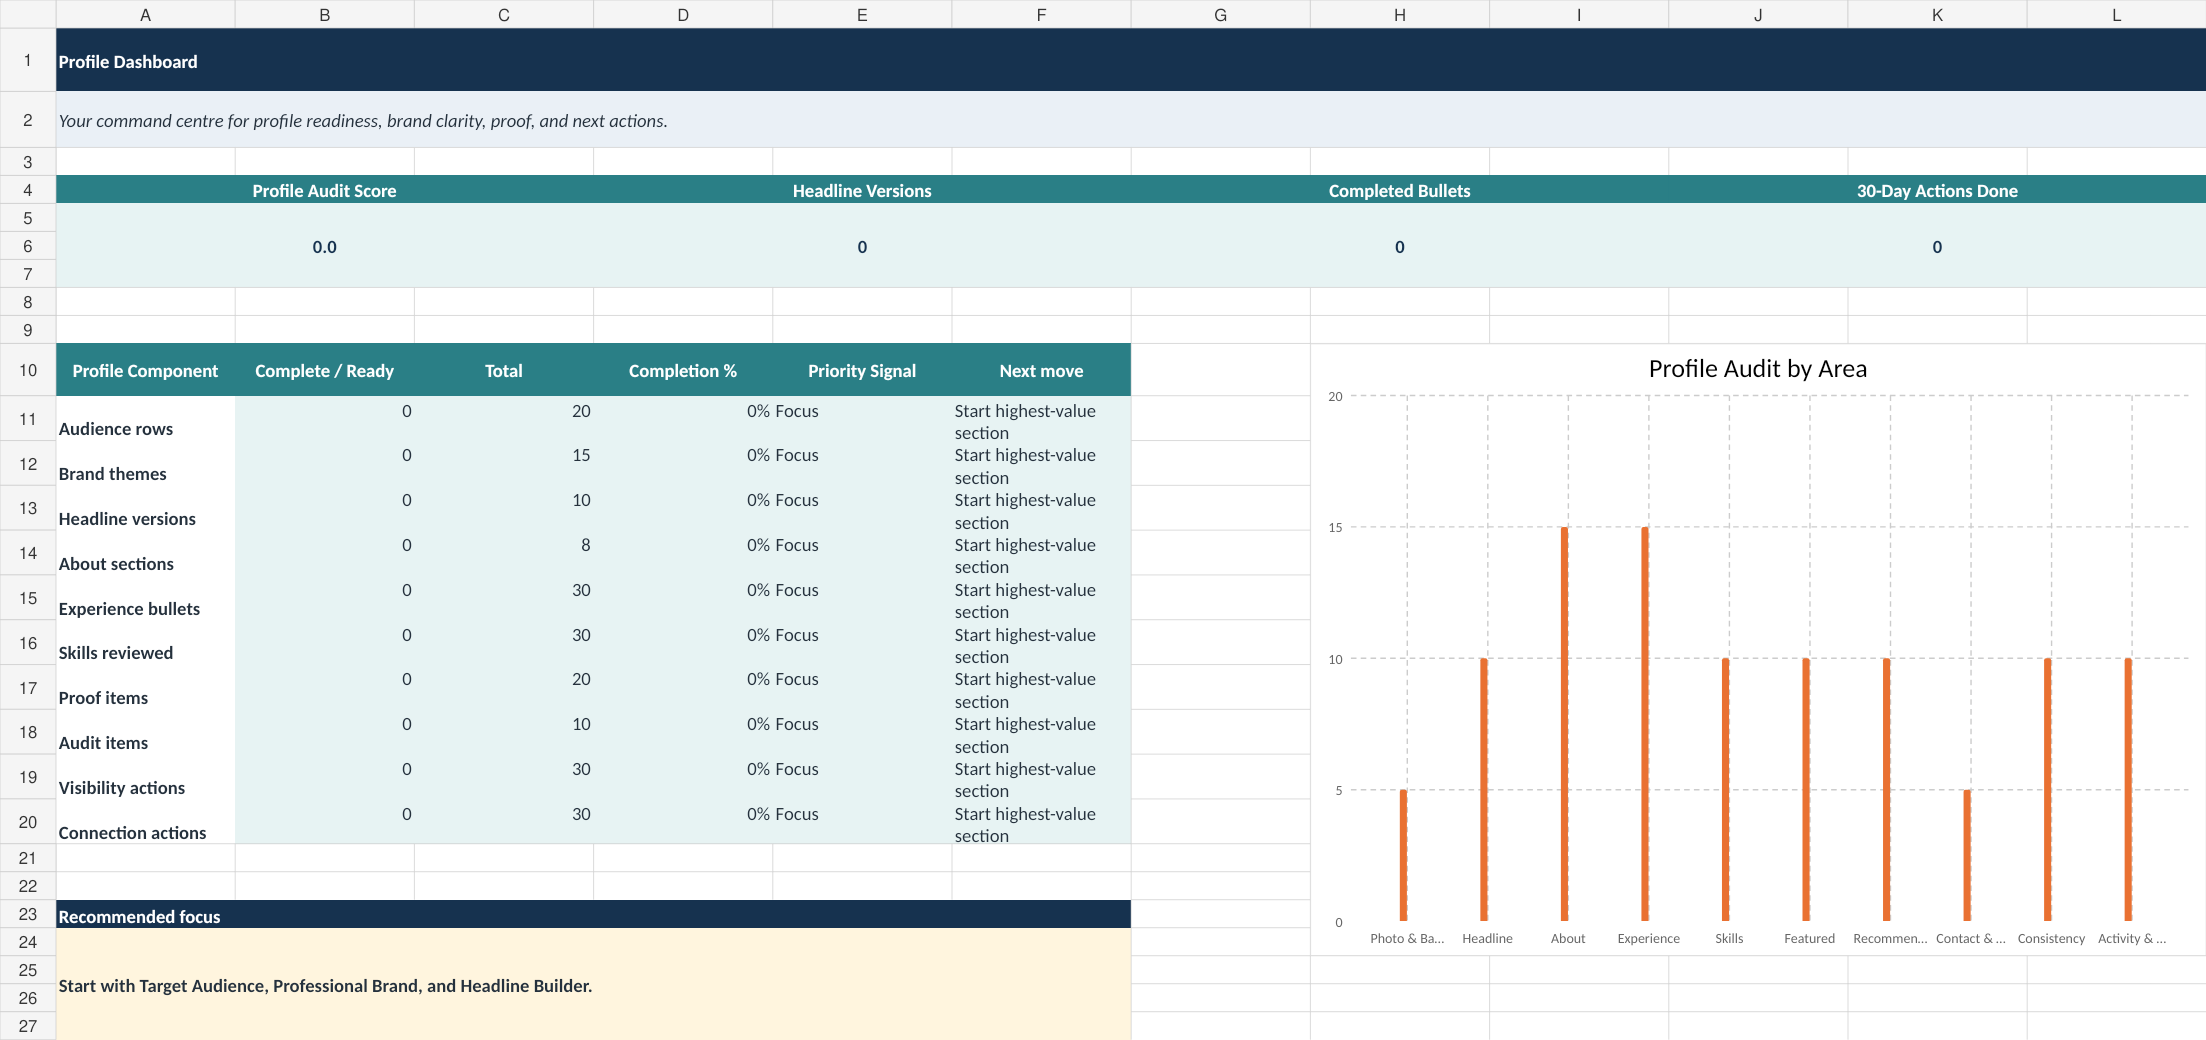Click the command centre subtitle text
Viewport: 2206px width, 1040px height.
363,121
